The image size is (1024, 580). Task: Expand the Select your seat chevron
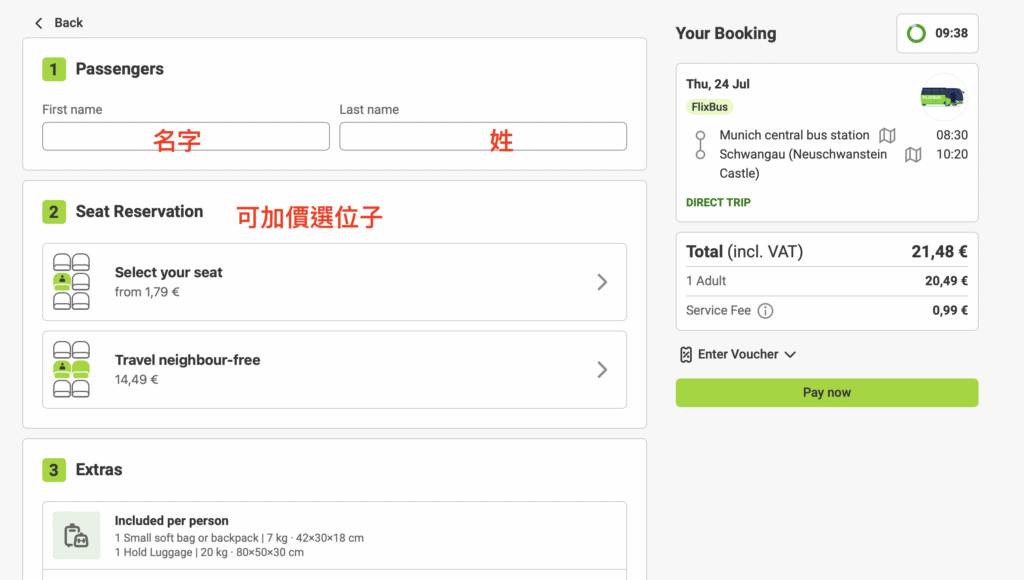tap(602, 282)
